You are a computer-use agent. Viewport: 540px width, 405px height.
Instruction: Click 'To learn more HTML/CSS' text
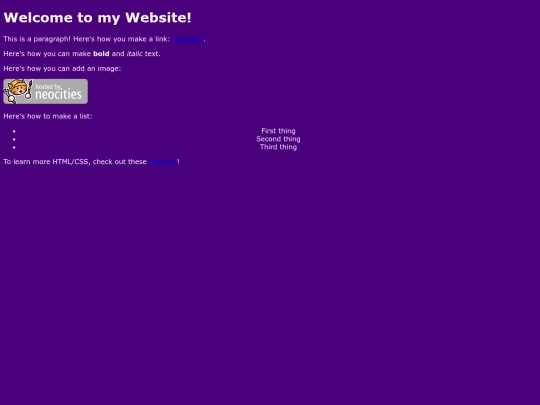tap(46, 162)
